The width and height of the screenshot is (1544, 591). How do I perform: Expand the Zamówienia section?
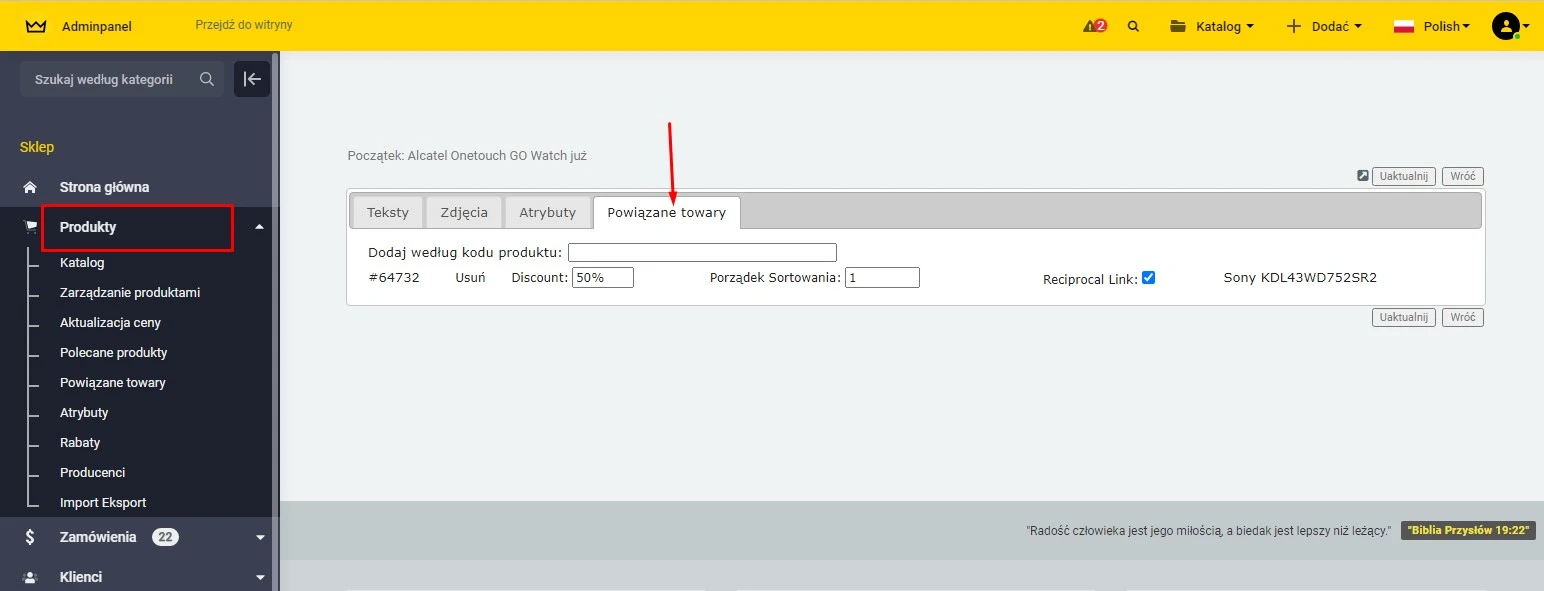tap(259, 536)
